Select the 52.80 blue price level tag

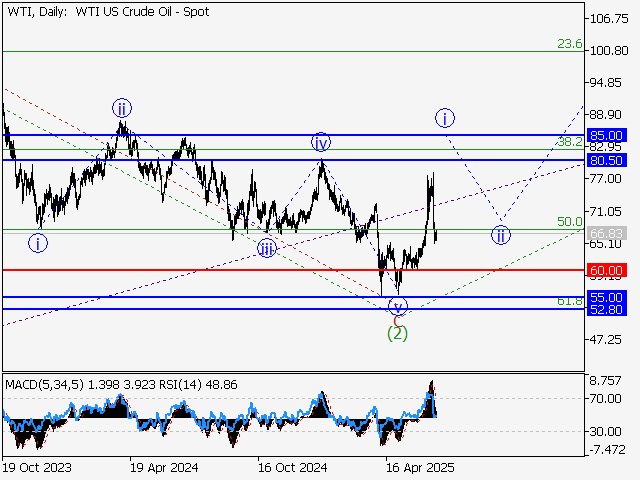607,310
